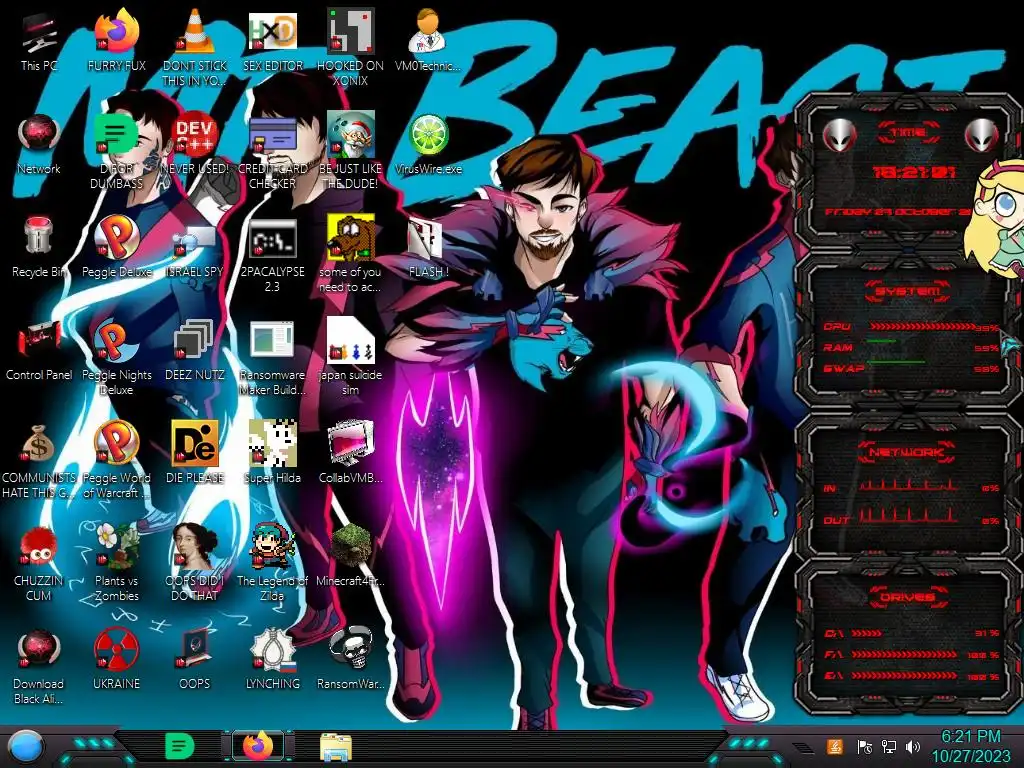Image resolution: width=1024 pixels, height=768 pixels.
Task: Click the DRIVES widget header
Action: point(908,597)
